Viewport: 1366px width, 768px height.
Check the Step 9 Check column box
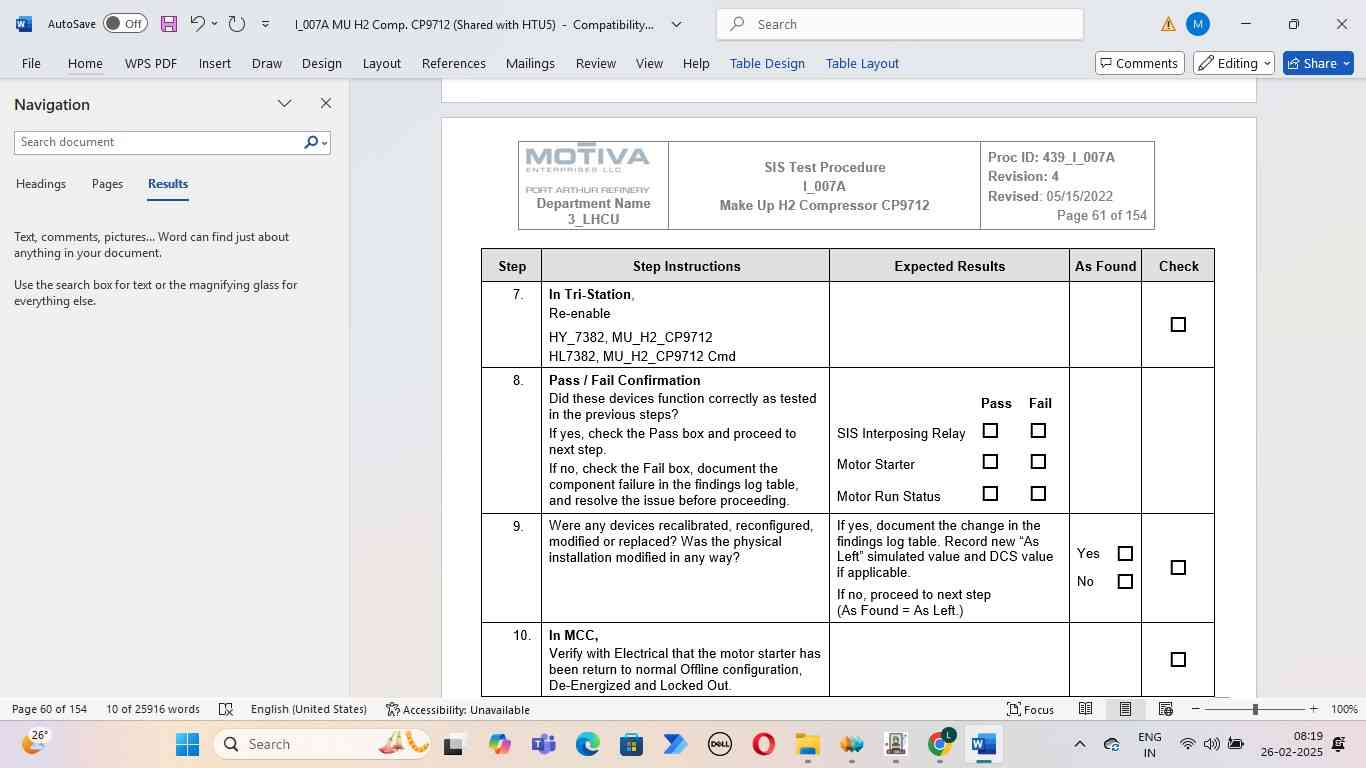pyautogui.click(x=1178, y=567)
